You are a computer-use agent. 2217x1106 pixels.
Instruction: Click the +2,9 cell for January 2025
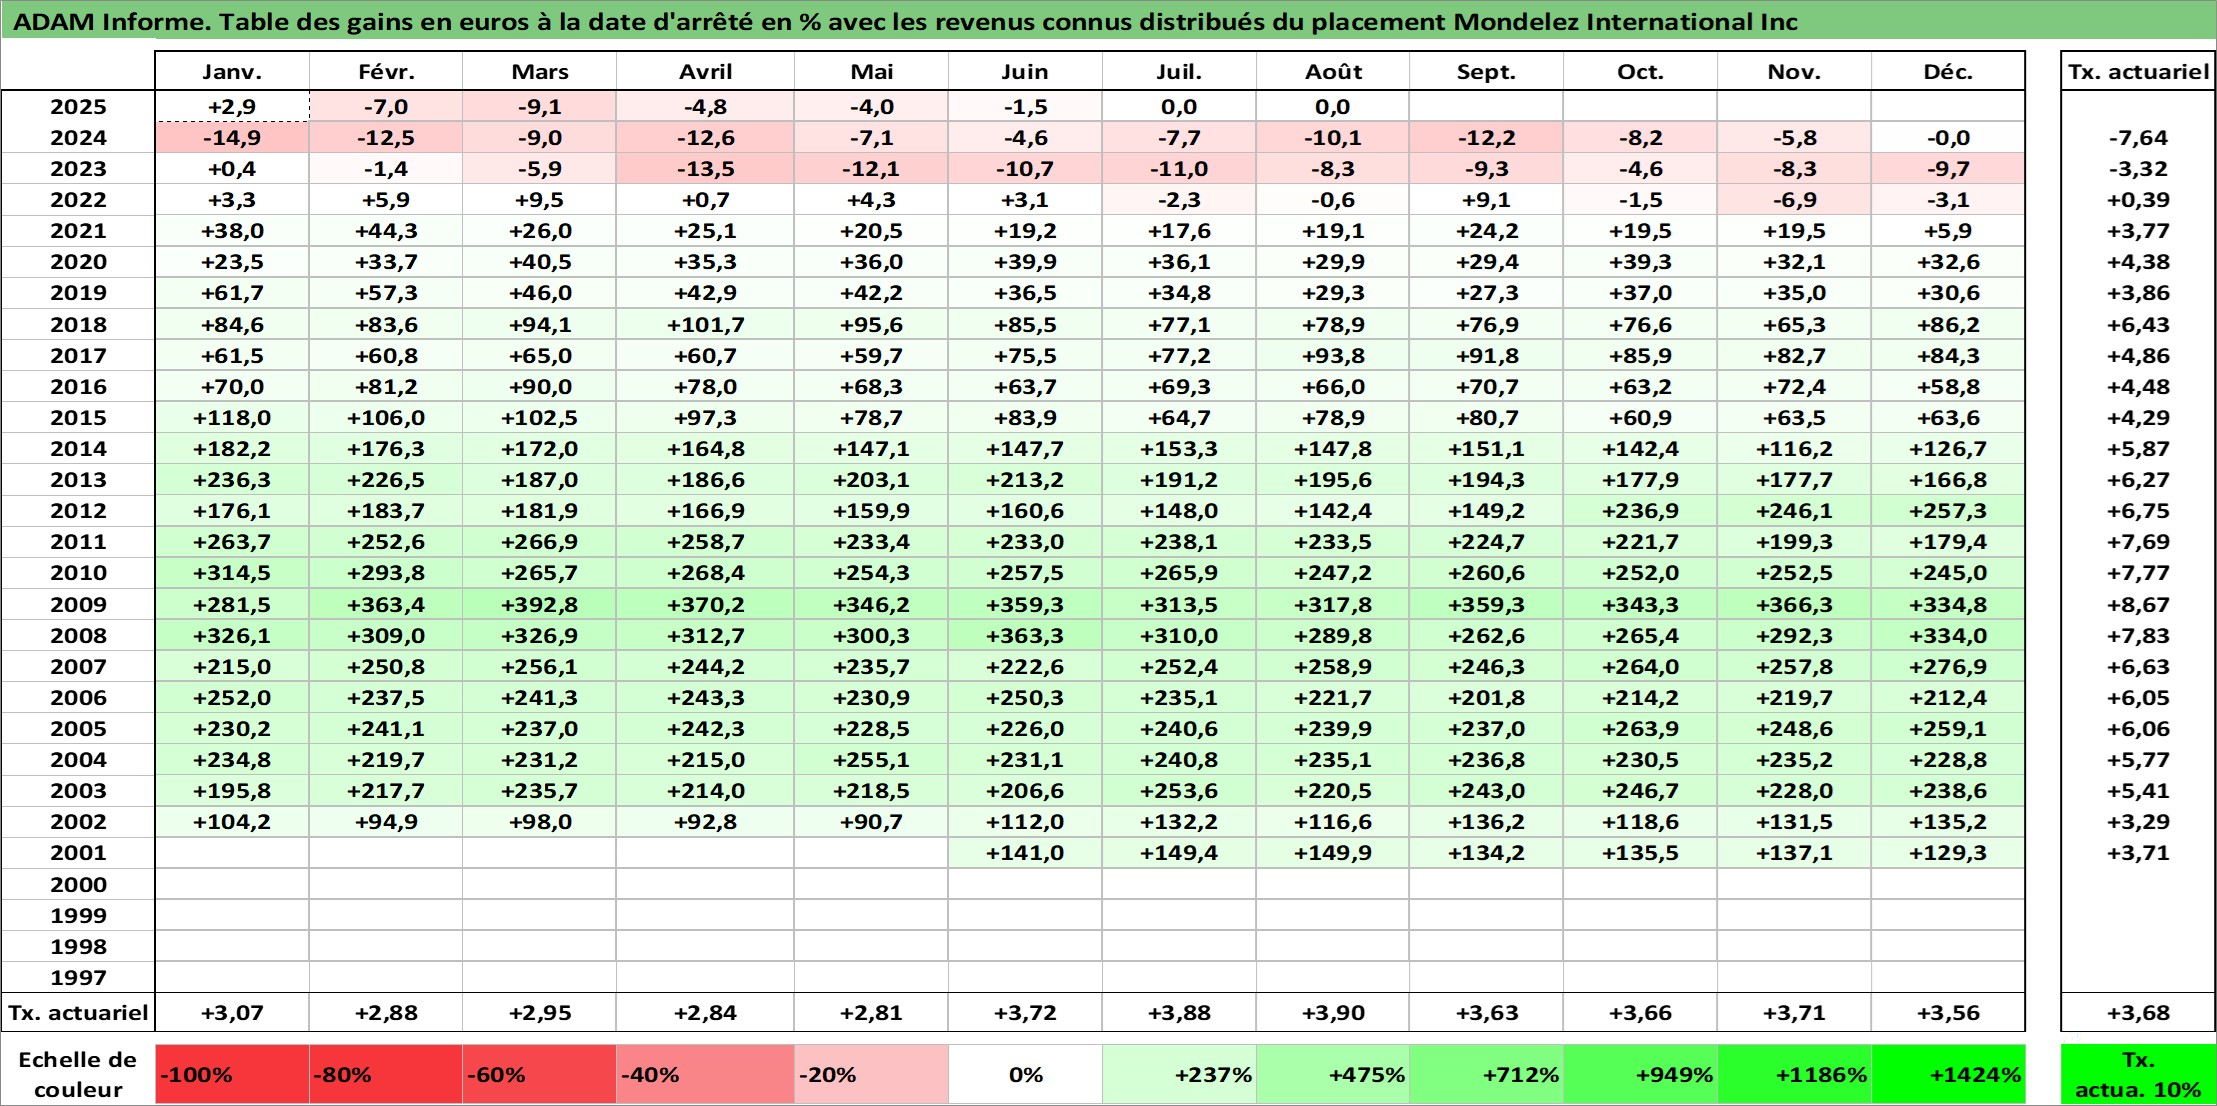(x=232, y=107)
